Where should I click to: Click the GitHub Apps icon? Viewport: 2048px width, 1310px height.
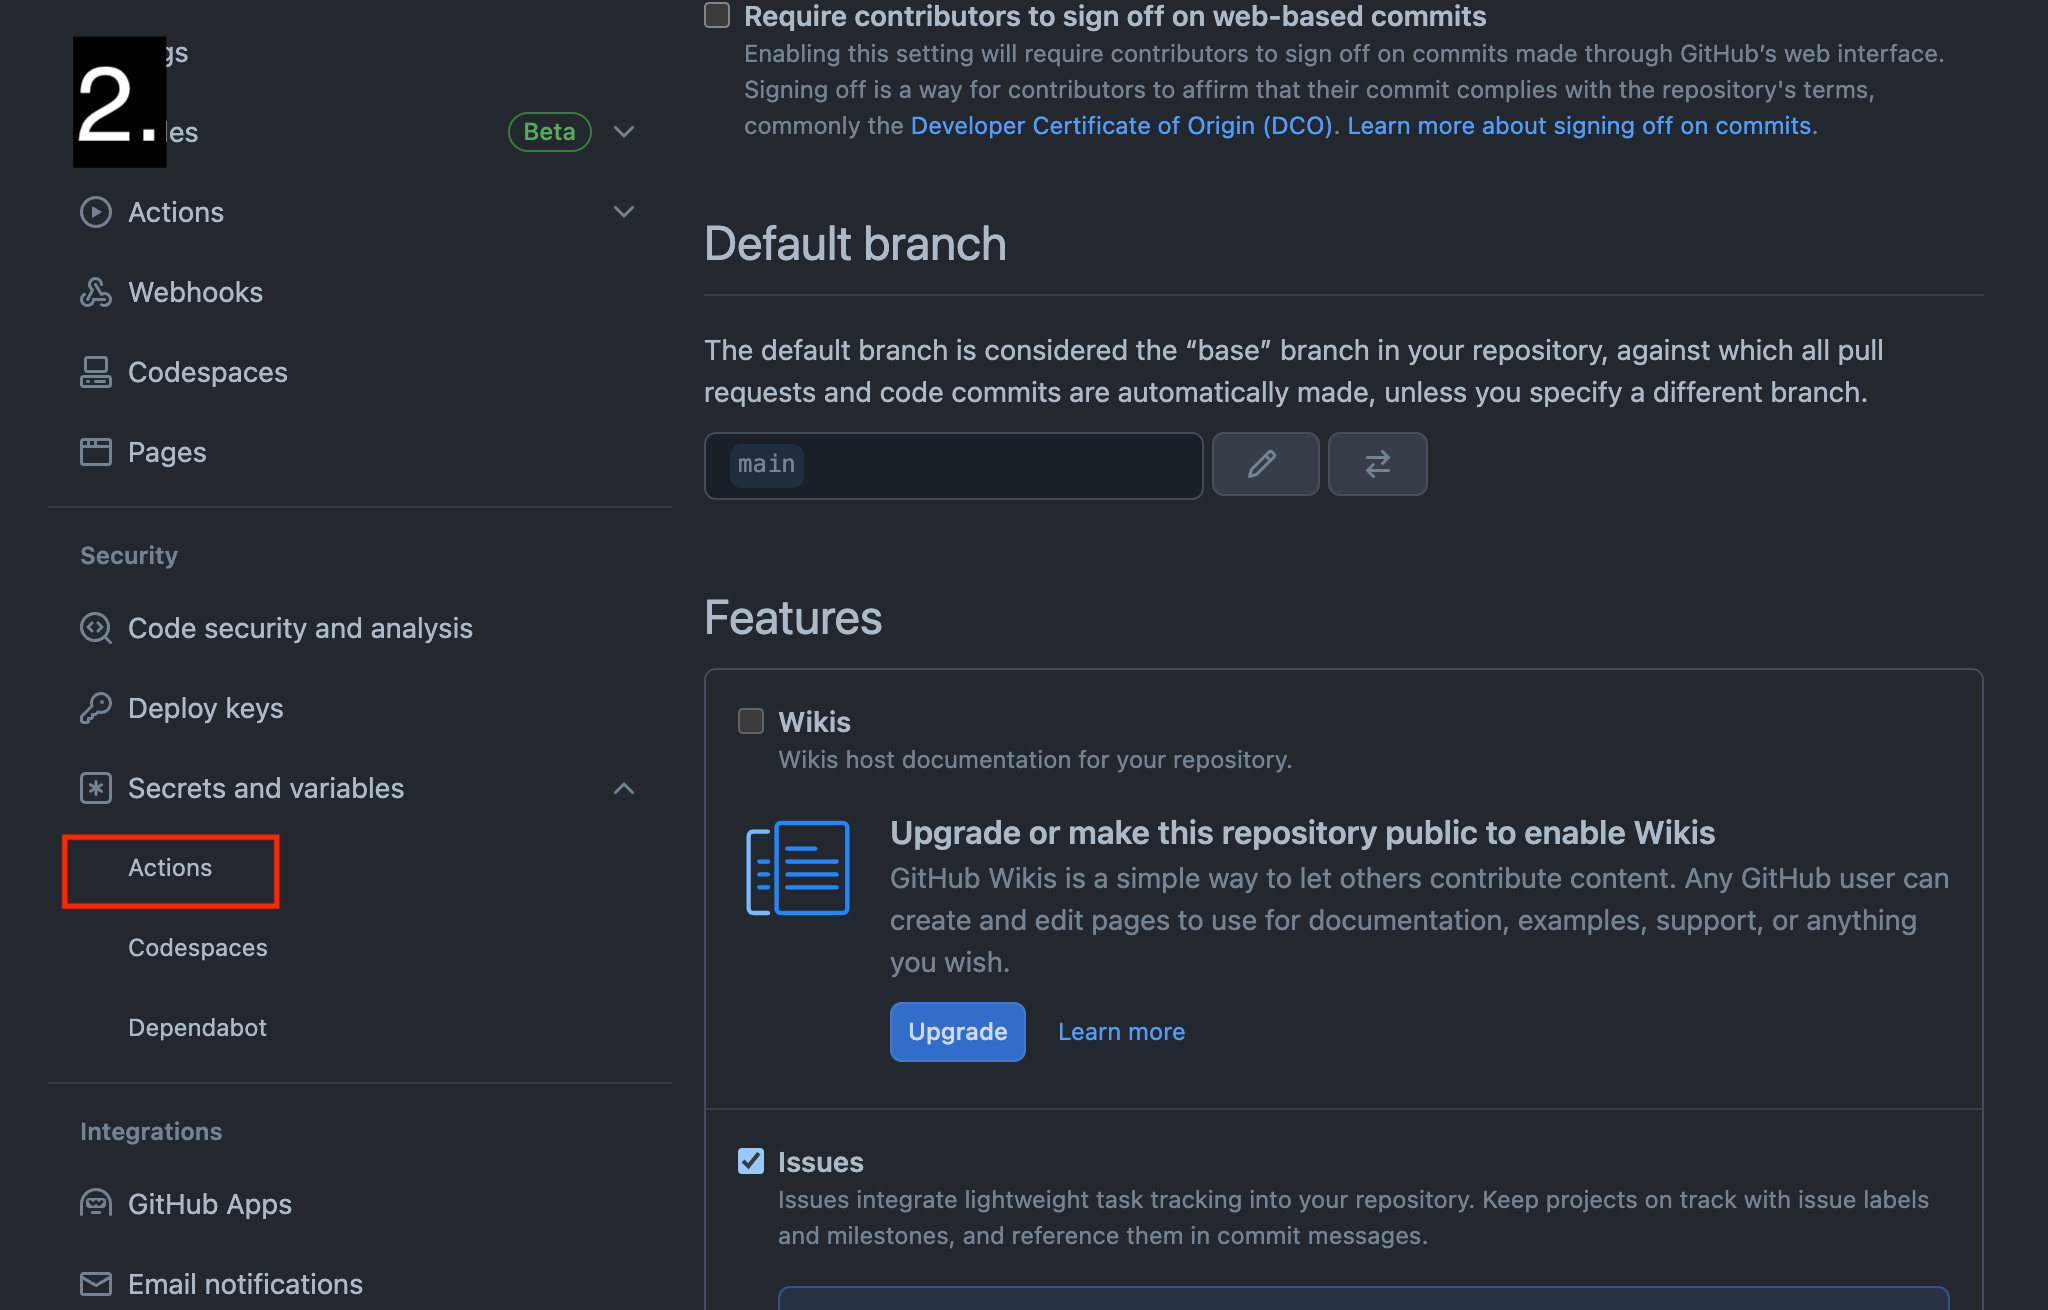[96, 1203]
